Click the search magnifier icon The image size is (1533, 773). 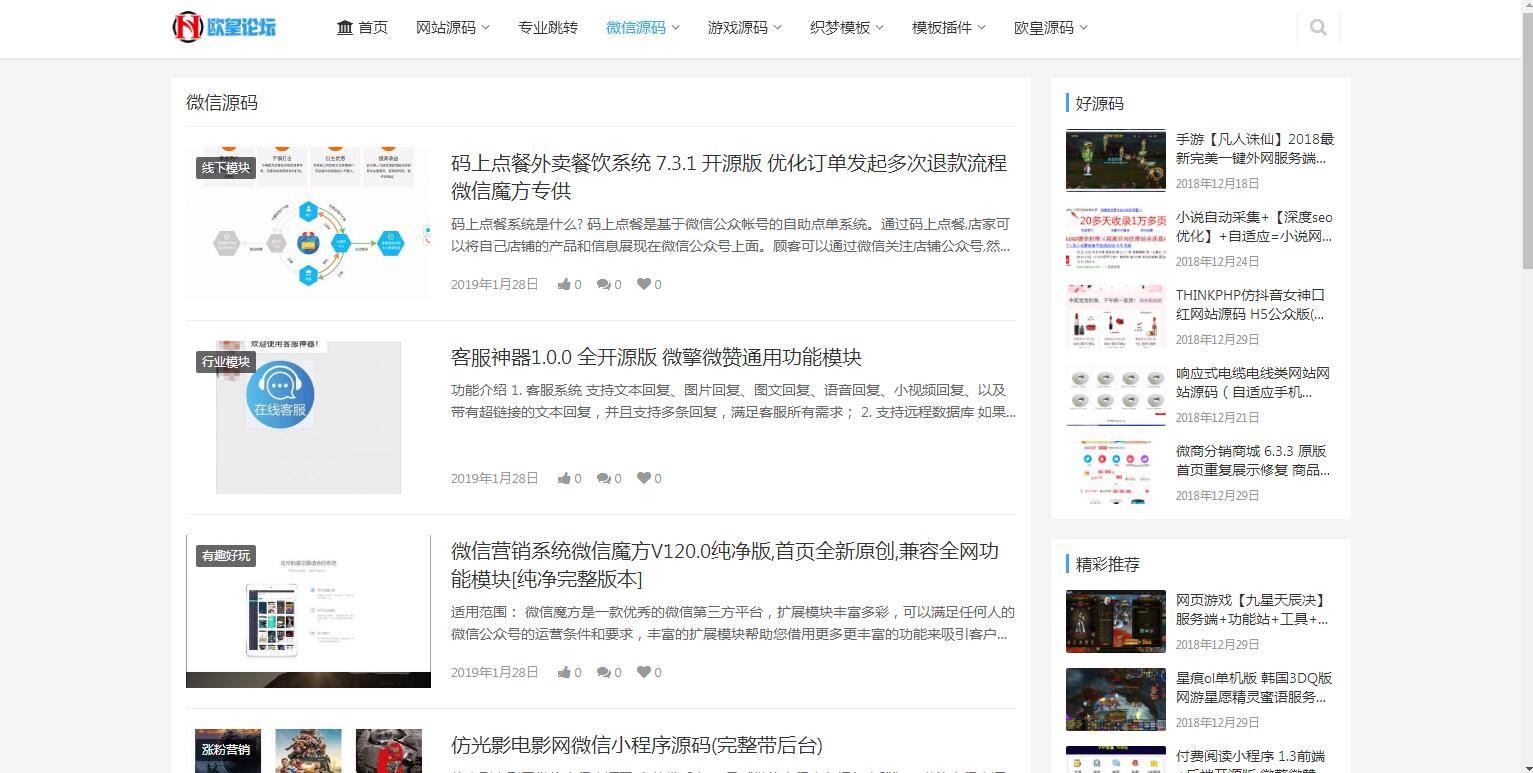point(1318,27)
